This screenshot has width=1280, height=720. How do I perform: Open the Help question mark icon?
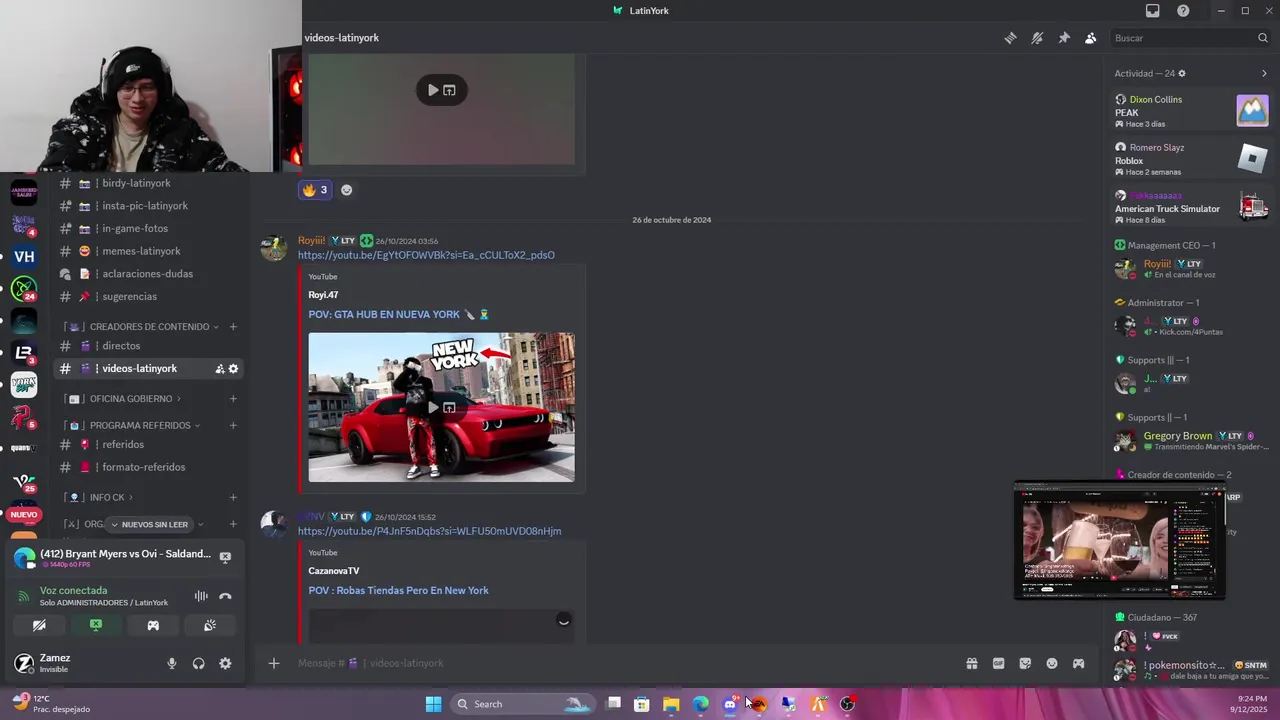1183,11
